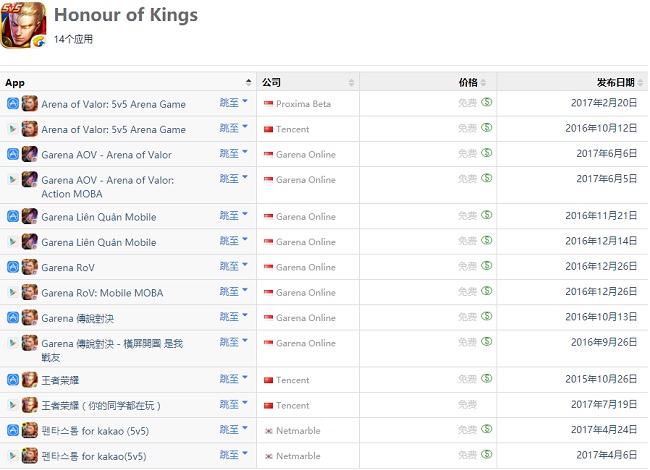Viewport: 650px width, 470px height.
Task: Open 王者荣耀（你的同学都在玩）link
Action: point(101,405)
